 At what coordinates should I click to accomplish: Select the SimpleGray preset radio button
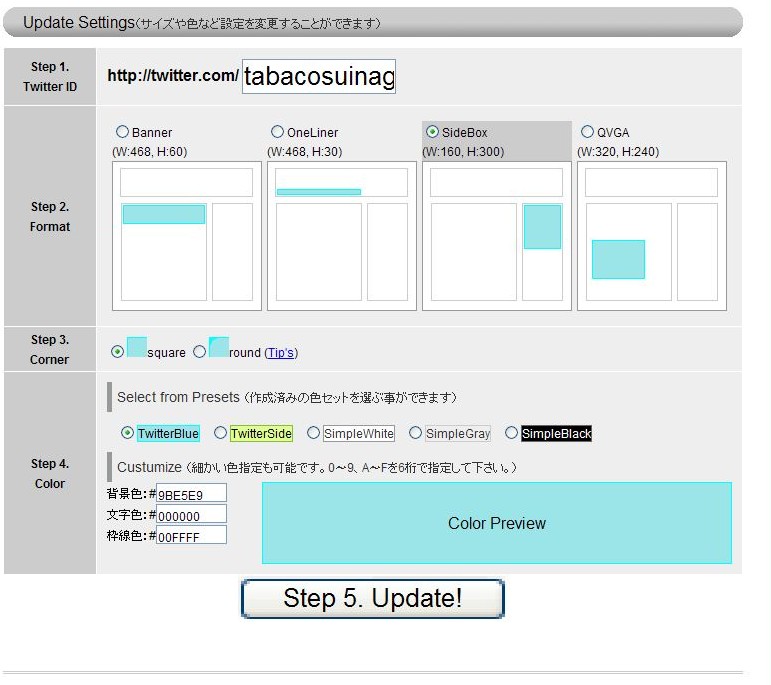click(x=415, y=433)
